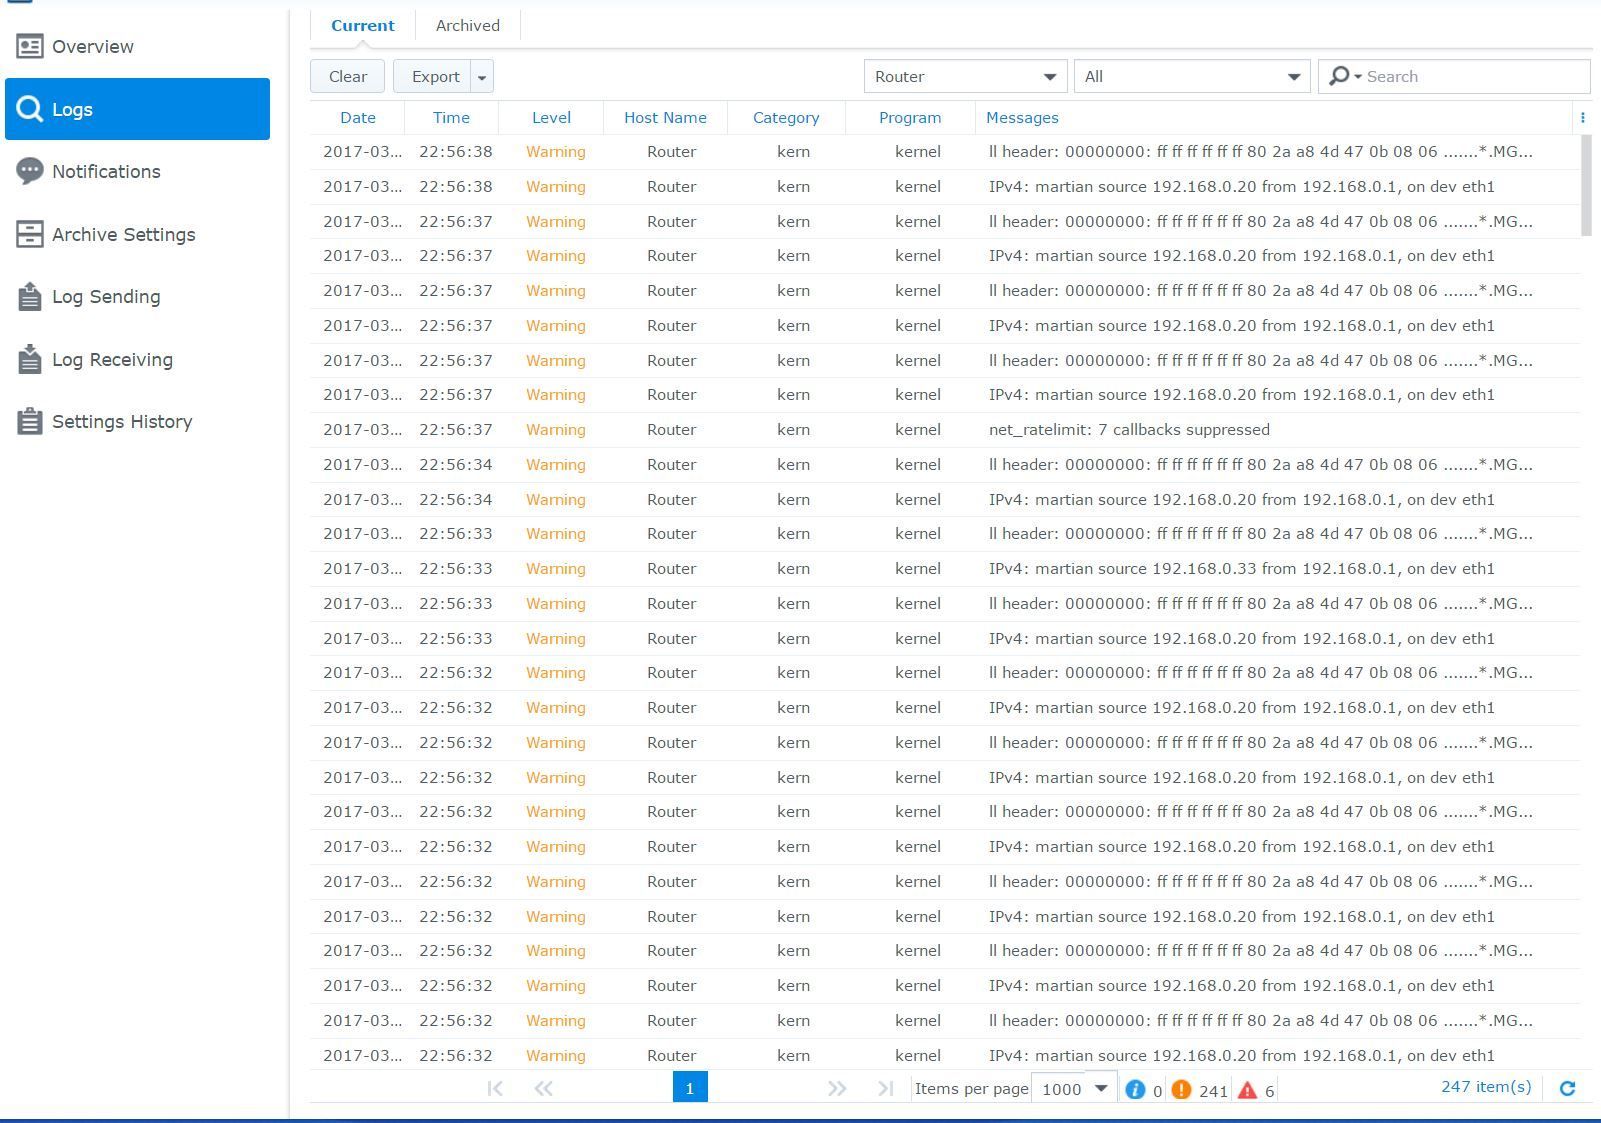Screen dimensions: 1601x1123
Task: Click the Notifications speech bubble icon
Action: 30,171
